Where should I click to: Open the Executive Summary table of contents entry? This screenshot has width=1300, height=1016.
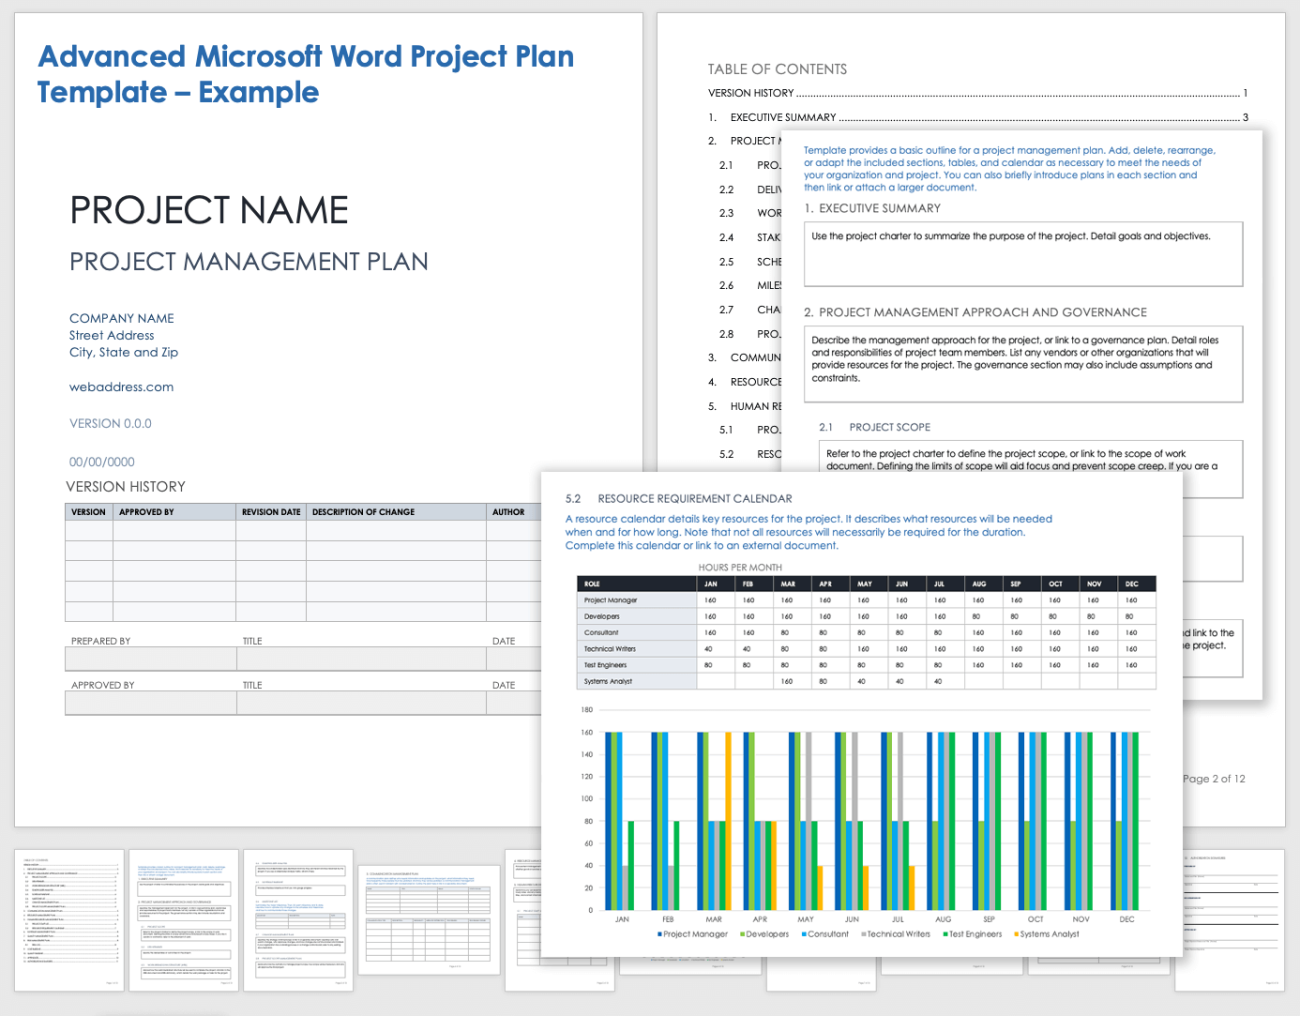tap(783, 117)
